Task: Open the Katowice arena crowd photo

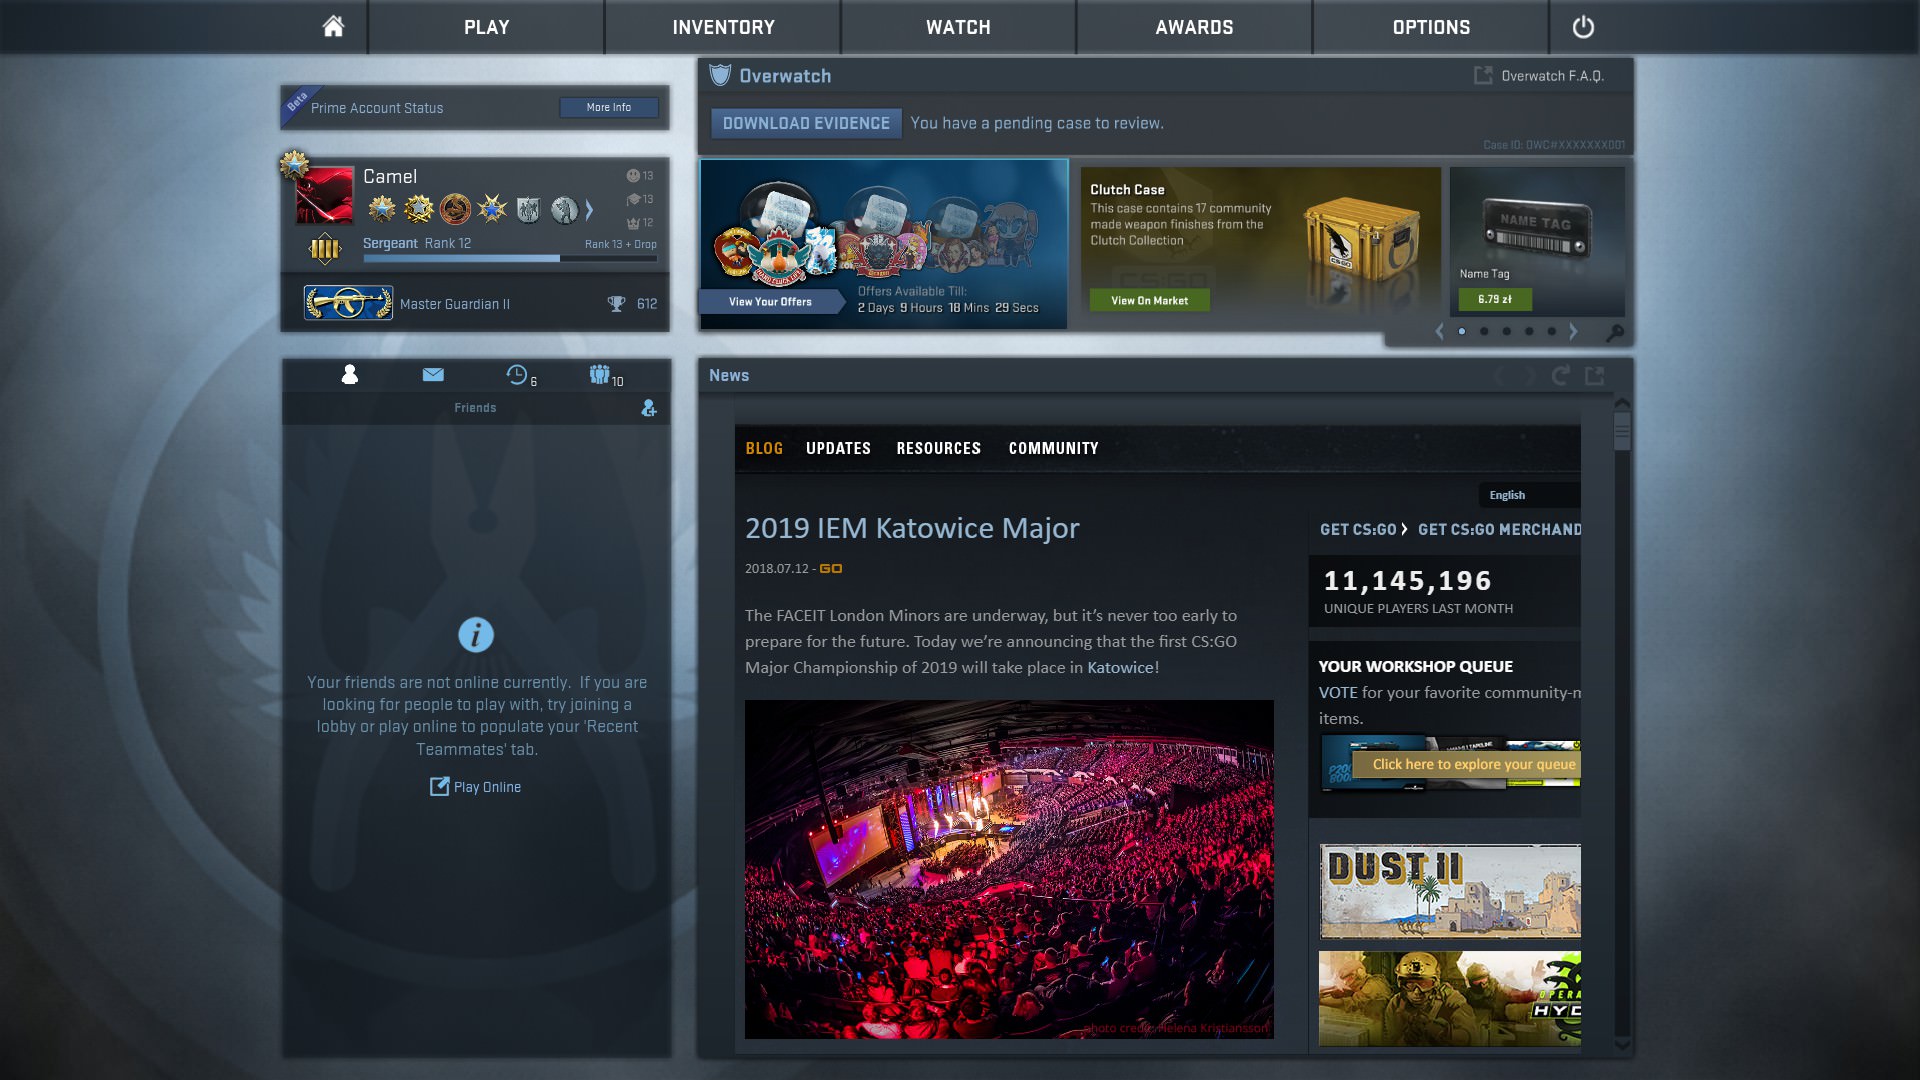Action: click(1009, 869)
